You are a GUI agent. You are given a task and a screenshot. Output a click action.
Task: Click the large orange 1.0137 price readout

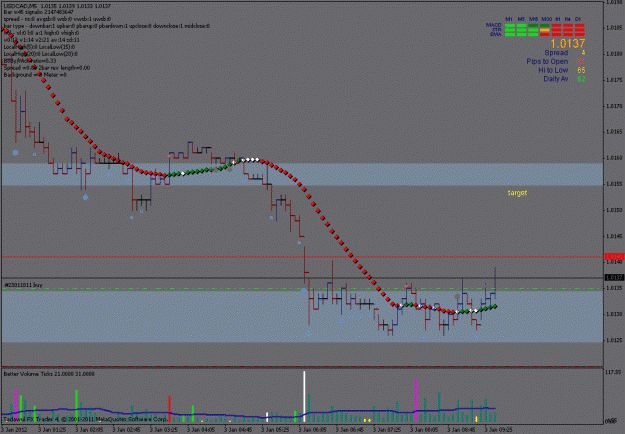tap(568, 43)
